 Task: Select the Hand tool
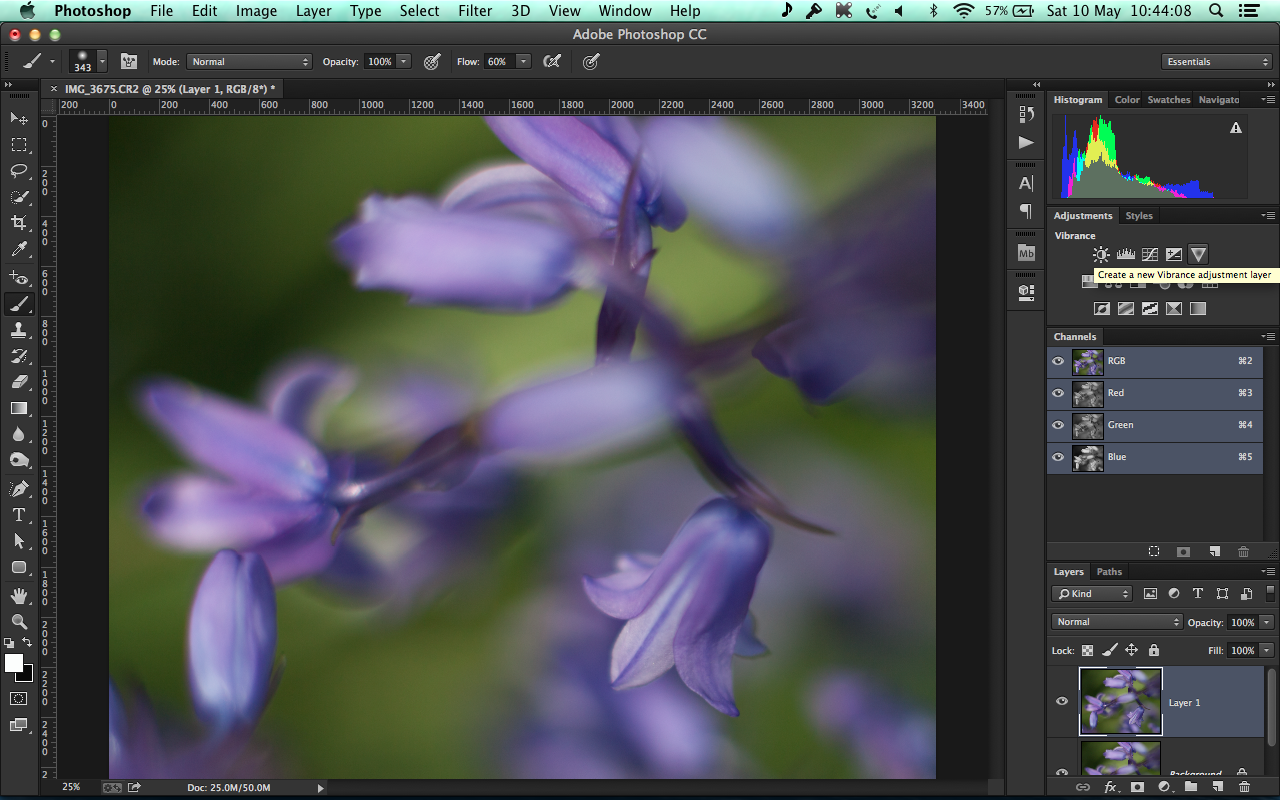19,596
